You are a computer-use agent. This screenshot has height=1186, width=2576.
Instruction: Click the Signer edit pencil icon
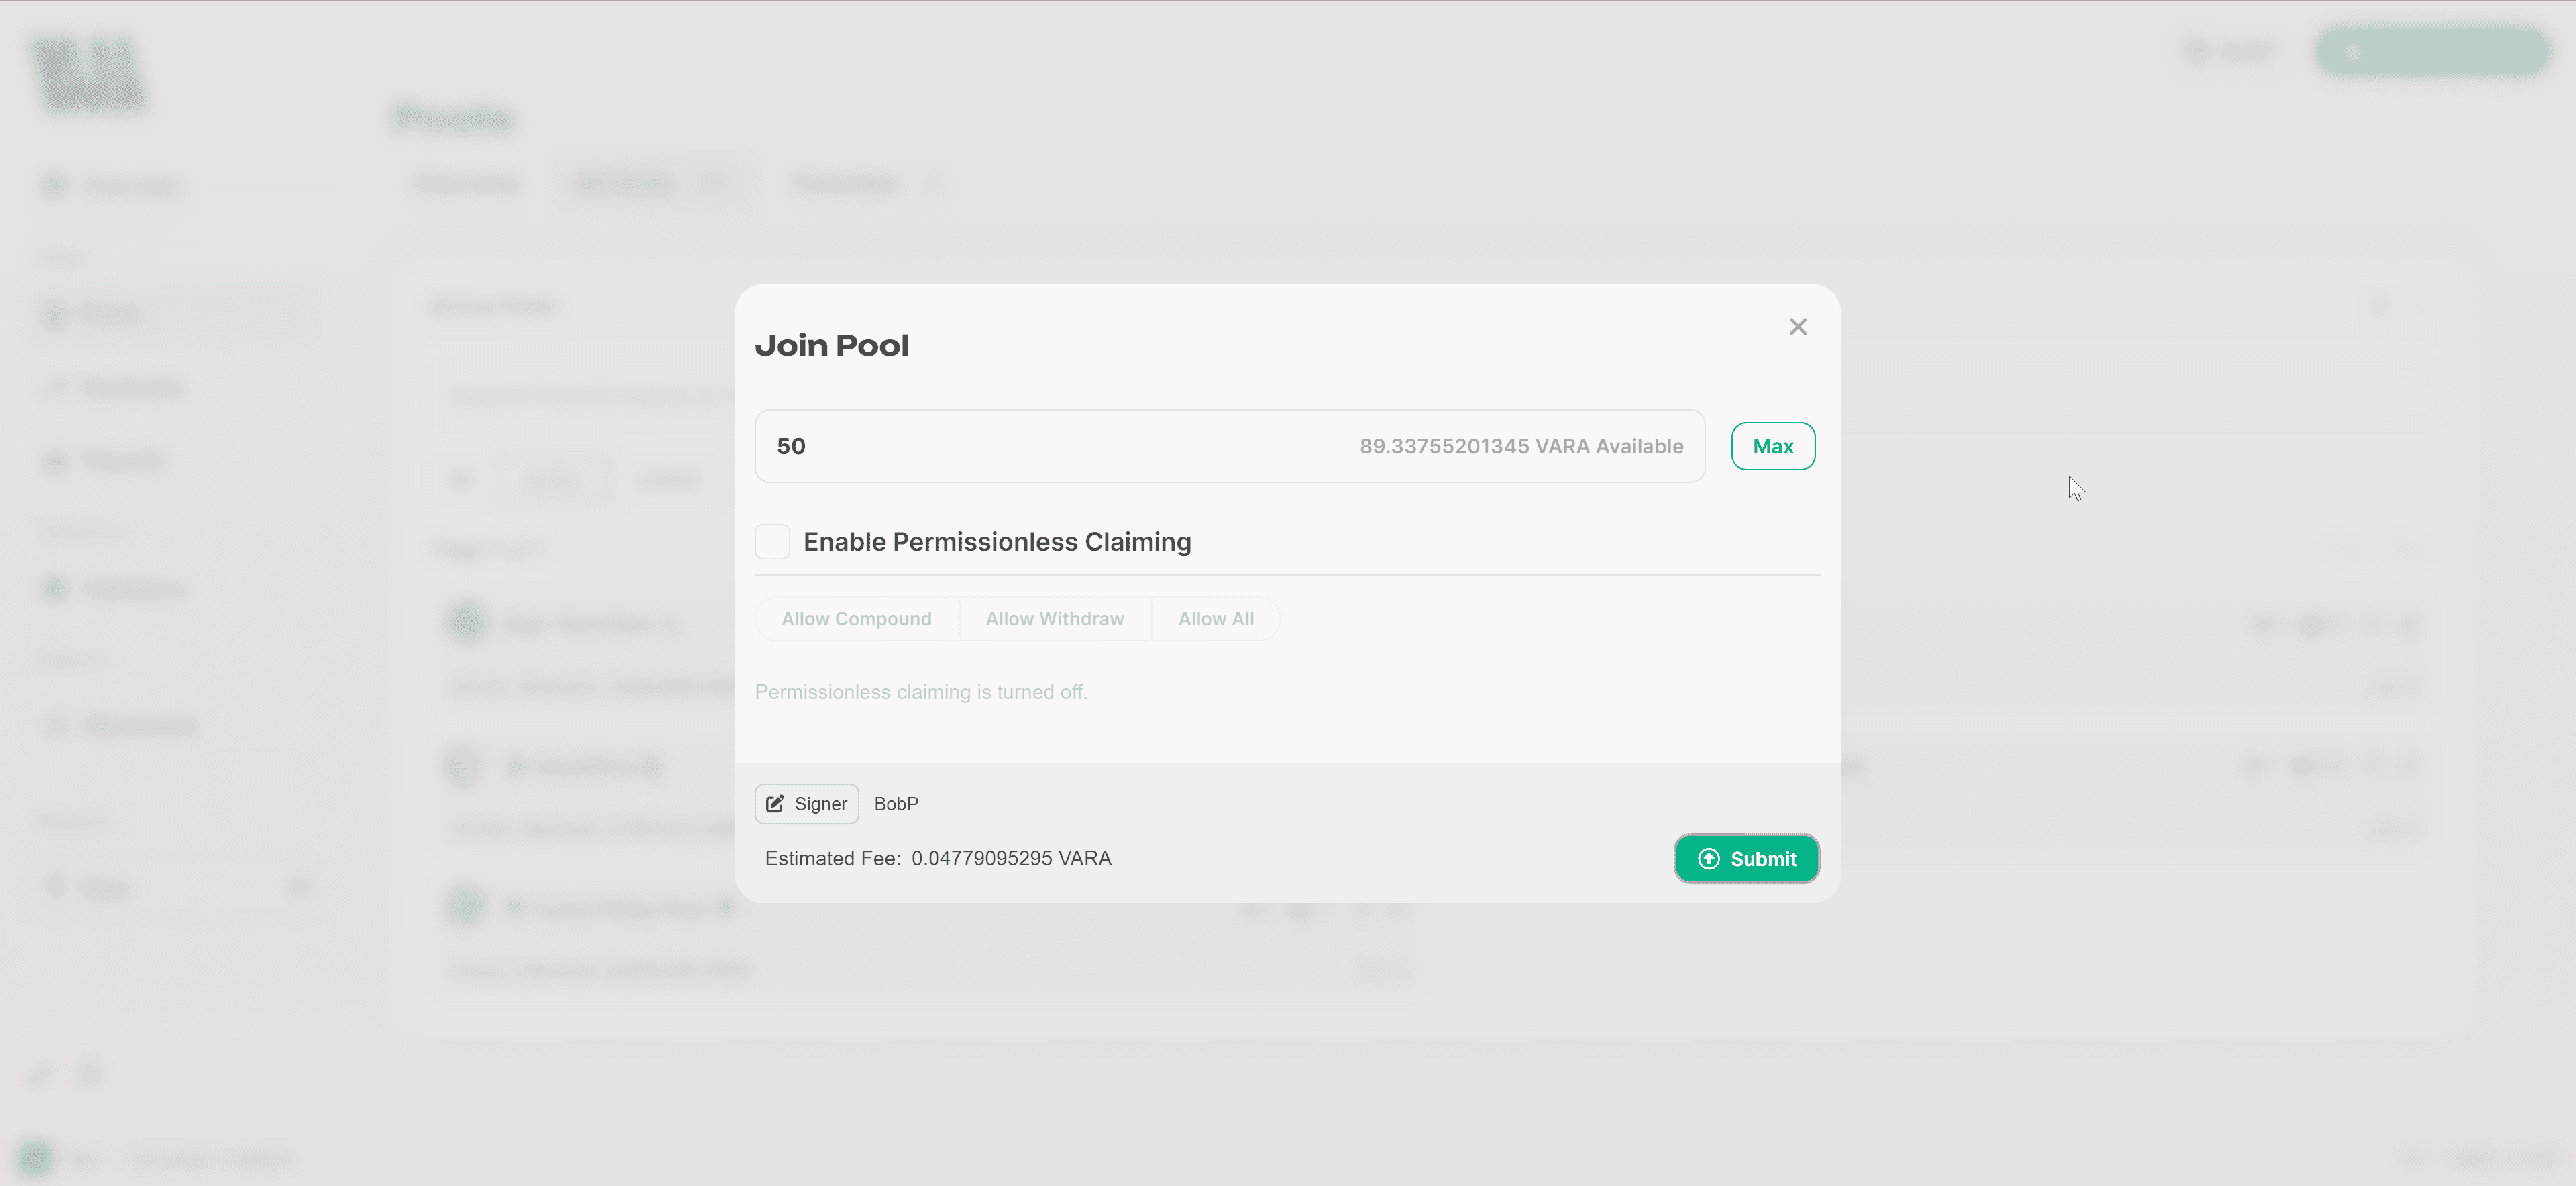775,804
